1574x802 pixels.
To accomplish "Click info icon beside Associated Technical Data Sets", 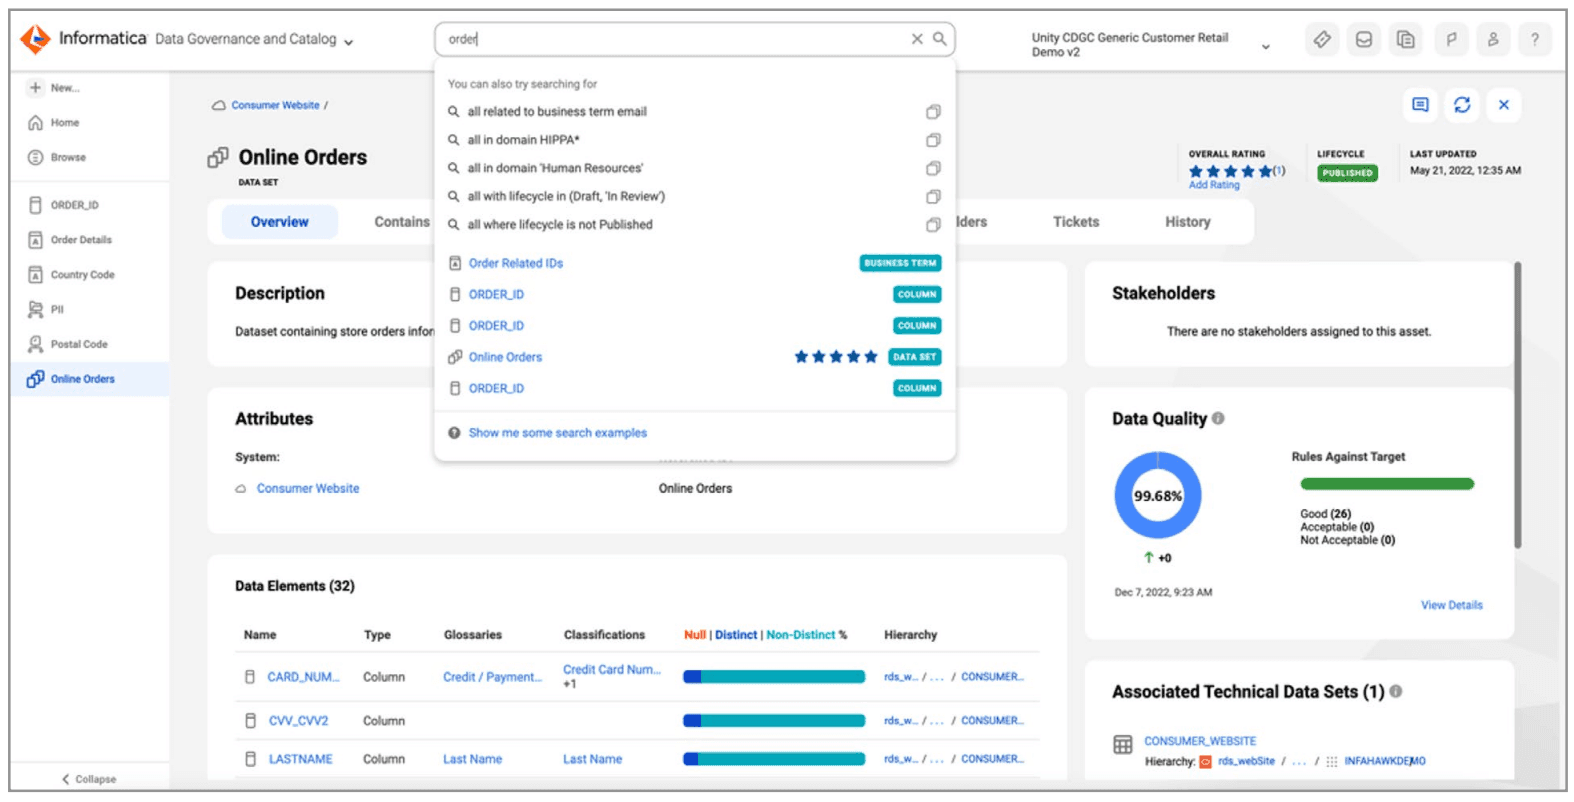I will [x=1396, y=691].
